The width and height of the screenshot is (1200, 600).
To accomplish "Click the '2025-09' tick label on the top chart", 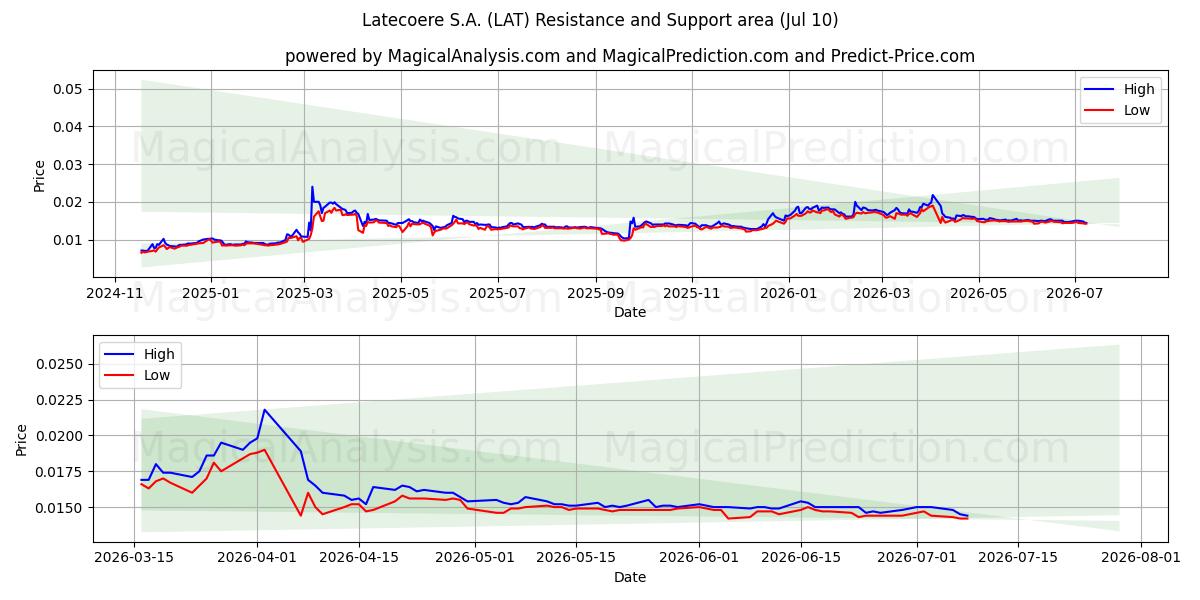I will click(595, 294).
